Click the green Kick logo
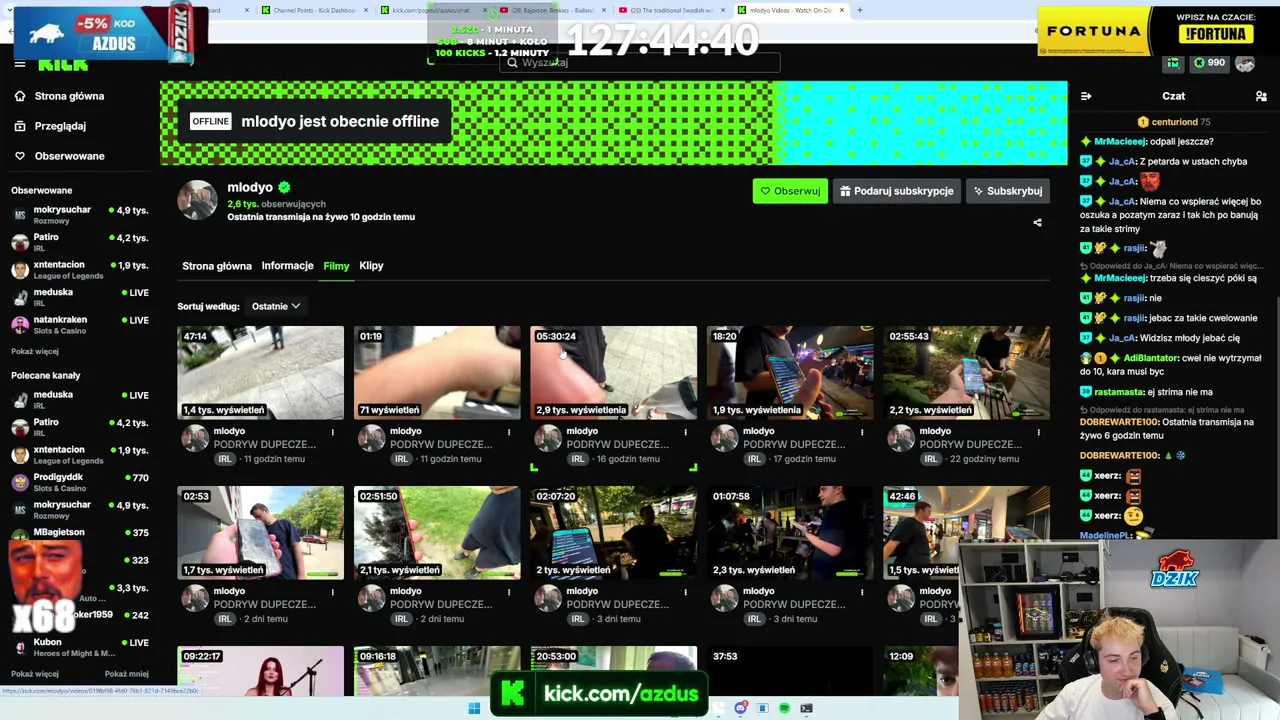This screenshot has height=720, width=1280. (63, 65)
